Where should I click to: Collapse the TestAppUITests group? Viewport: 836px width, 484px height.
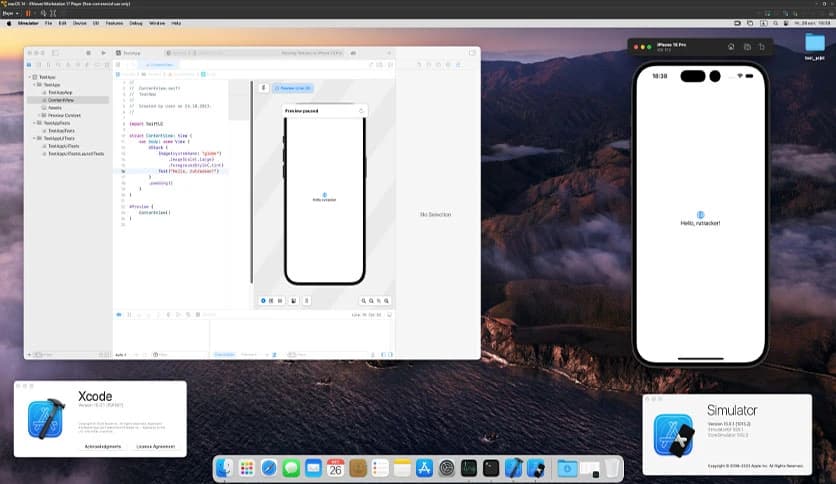click(35, 138)
